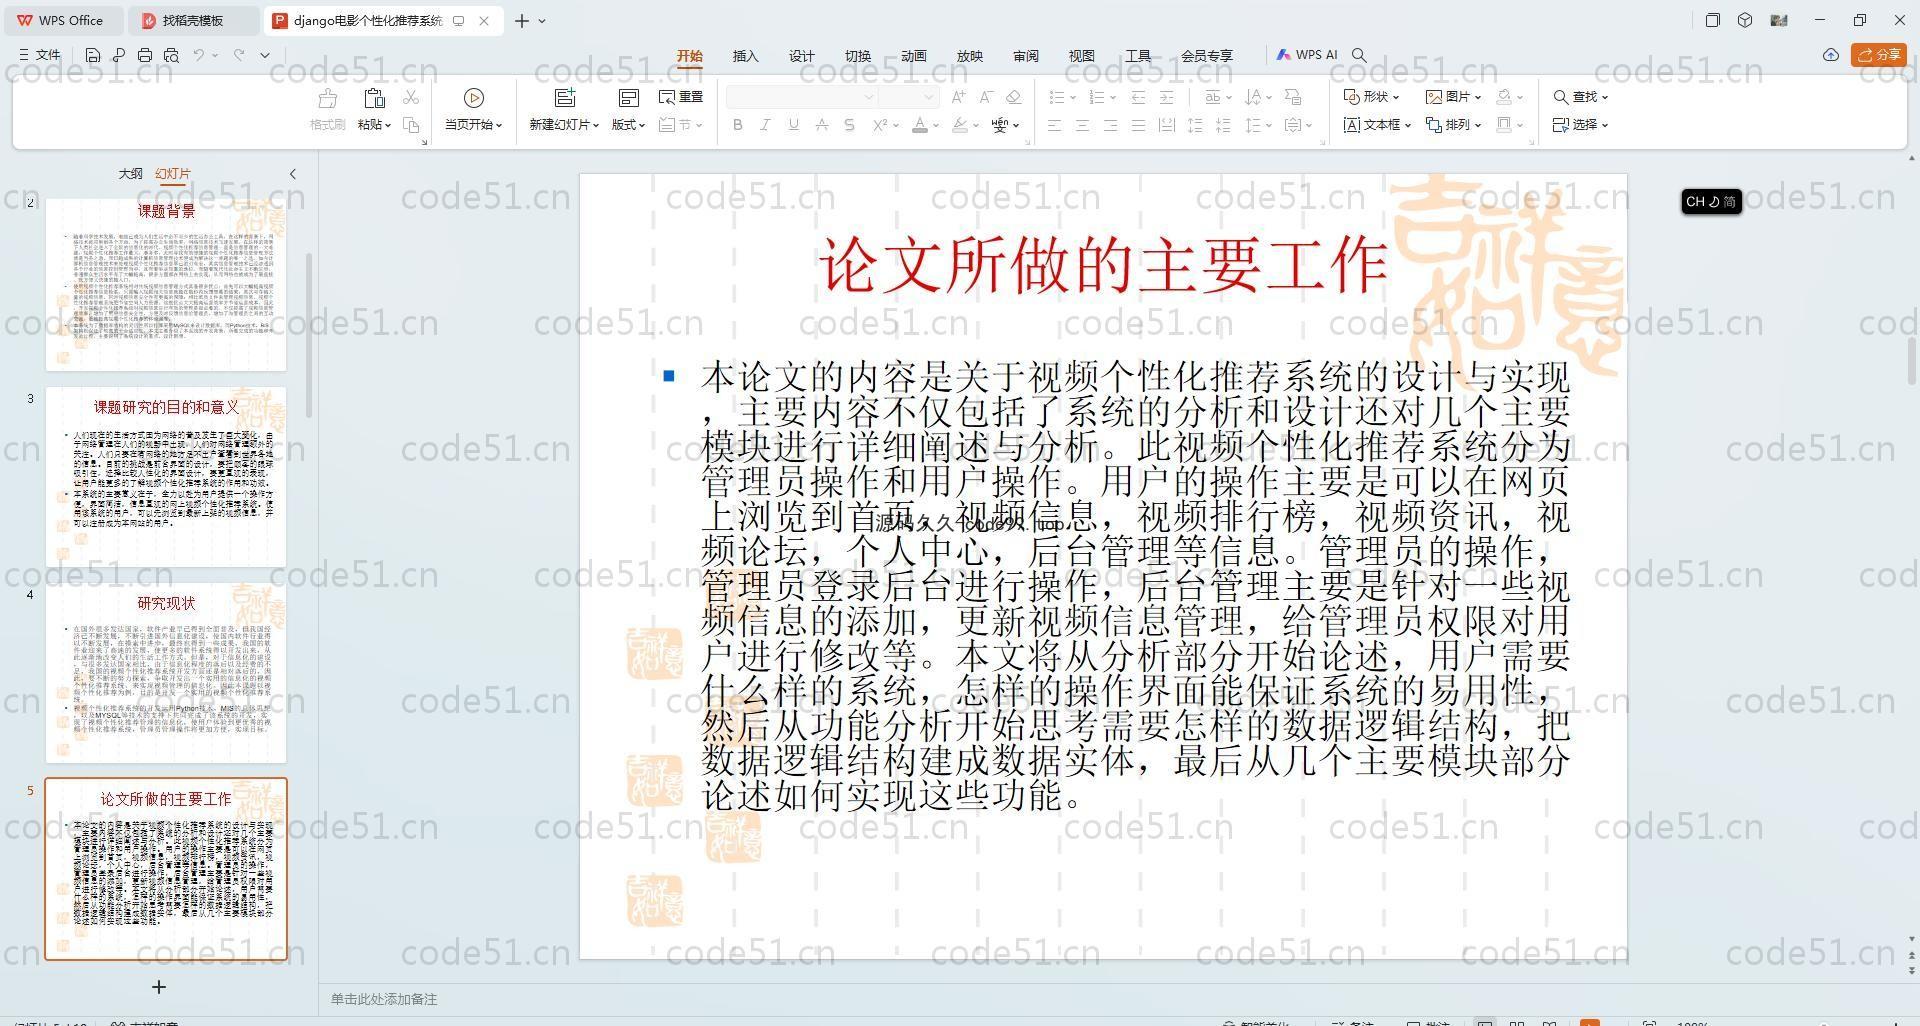Select slide 3 thumbnail 课题研究的目的和意义
This screenshot has width=1920, height=1026.
coord(166,476)
